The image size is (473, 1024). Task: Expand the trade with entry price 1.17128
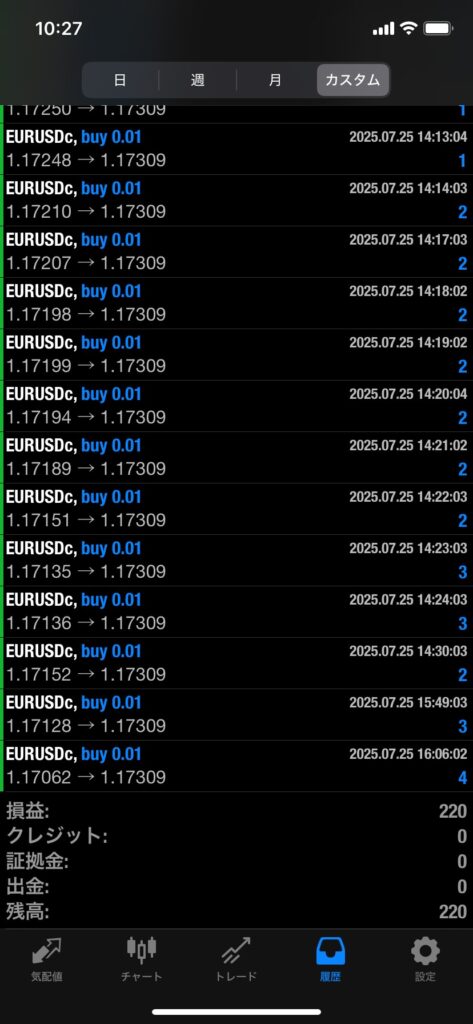tap(236, 714)
